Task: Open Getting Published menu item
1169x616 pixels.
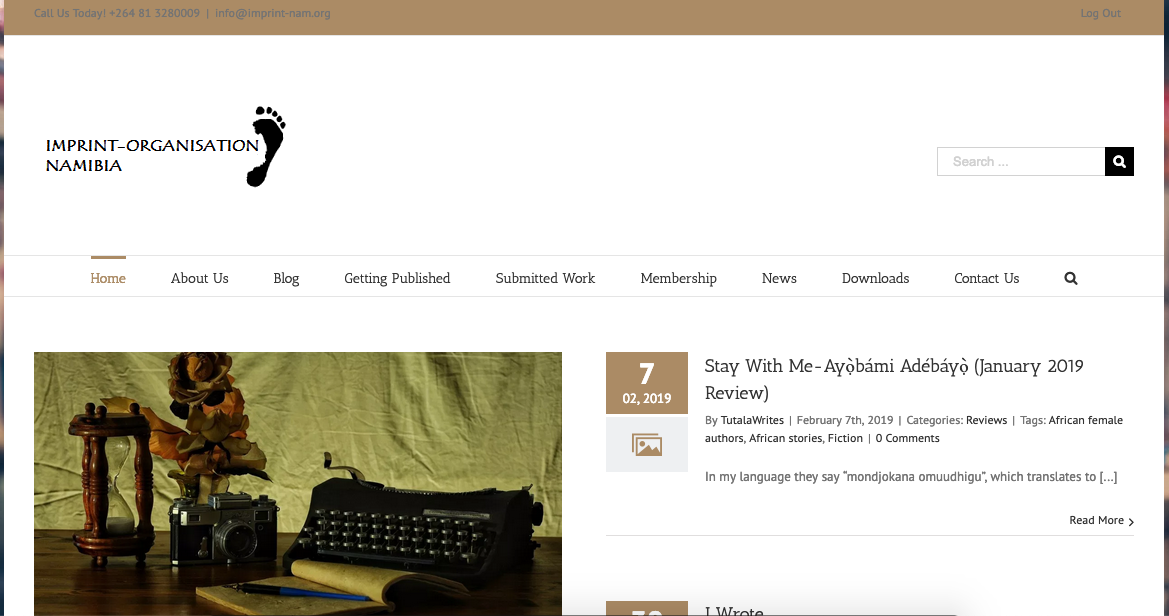Action: (397, 278)
